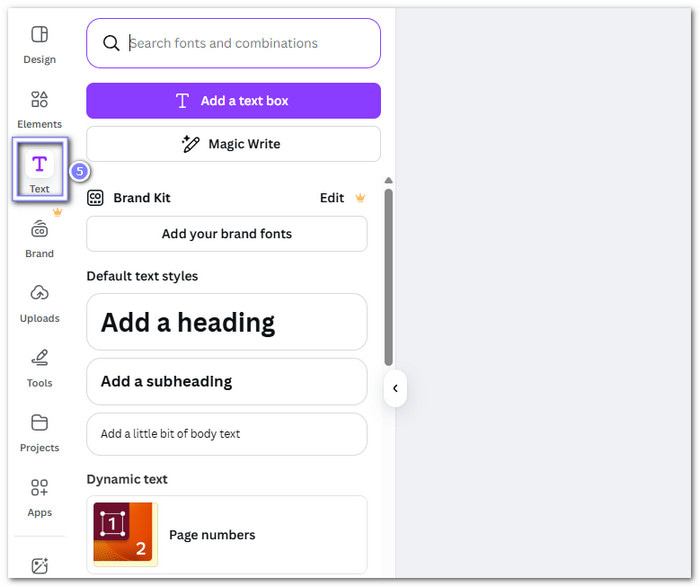Open the Elements panel
The width and height of the screenshot is (700, 587).
39,108
